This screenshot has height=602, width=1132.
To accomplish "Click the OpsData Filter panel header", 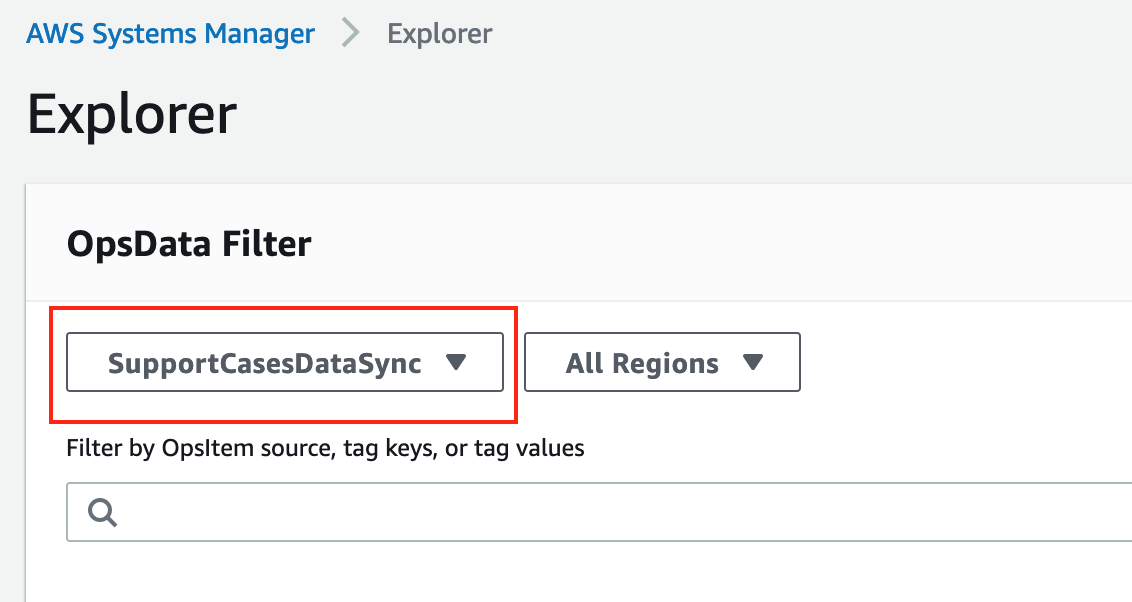I will 189,242.
